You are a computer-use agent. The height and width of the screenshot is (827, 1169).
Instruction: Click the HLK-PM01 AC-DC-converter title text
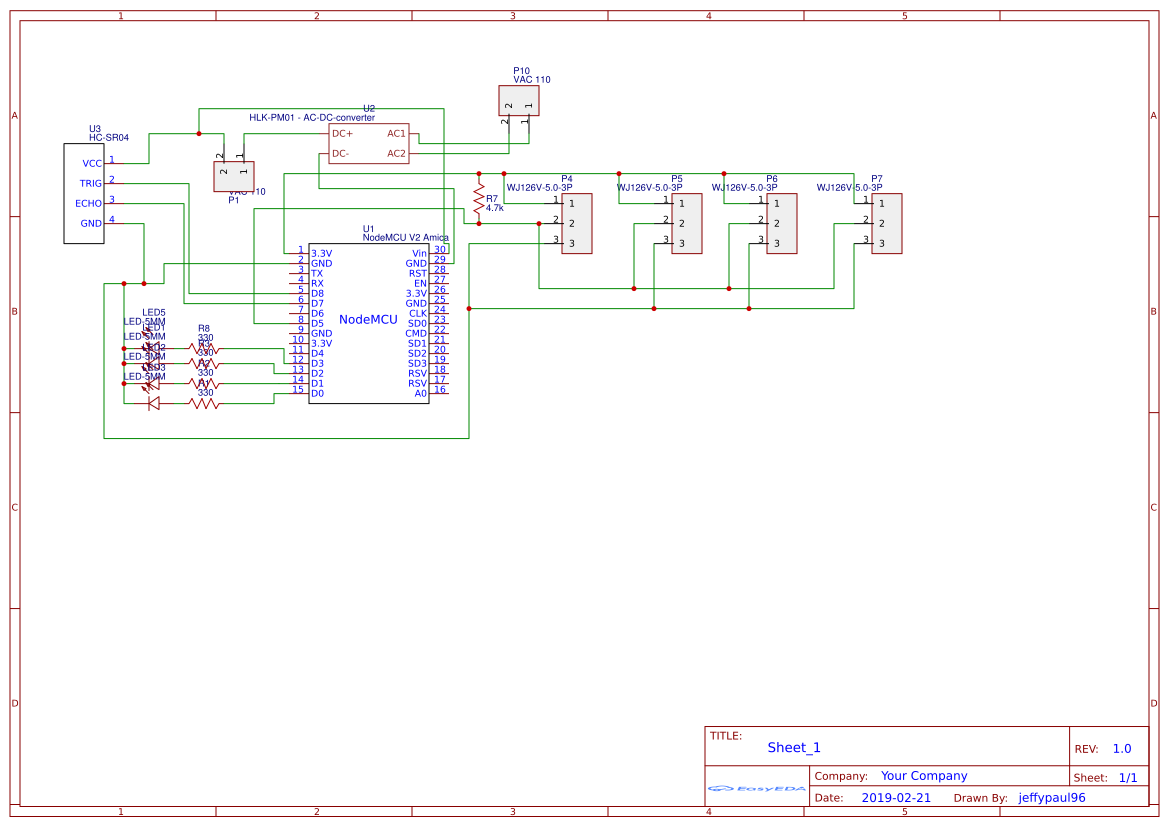(x=312, y=118)
